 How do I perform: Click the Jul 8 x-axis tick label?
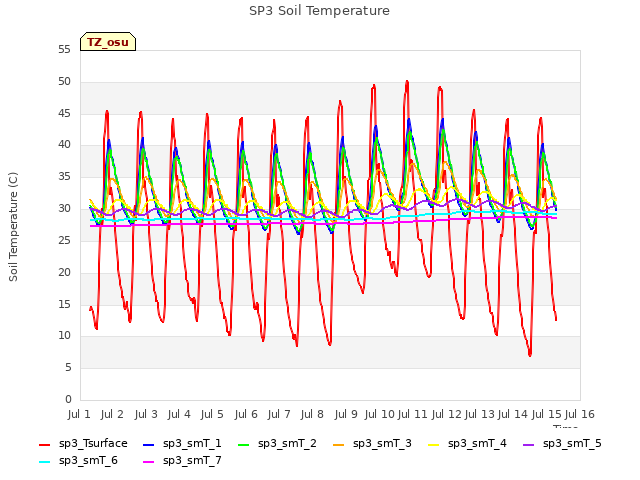pyautogui.click(x=312, y=414)
